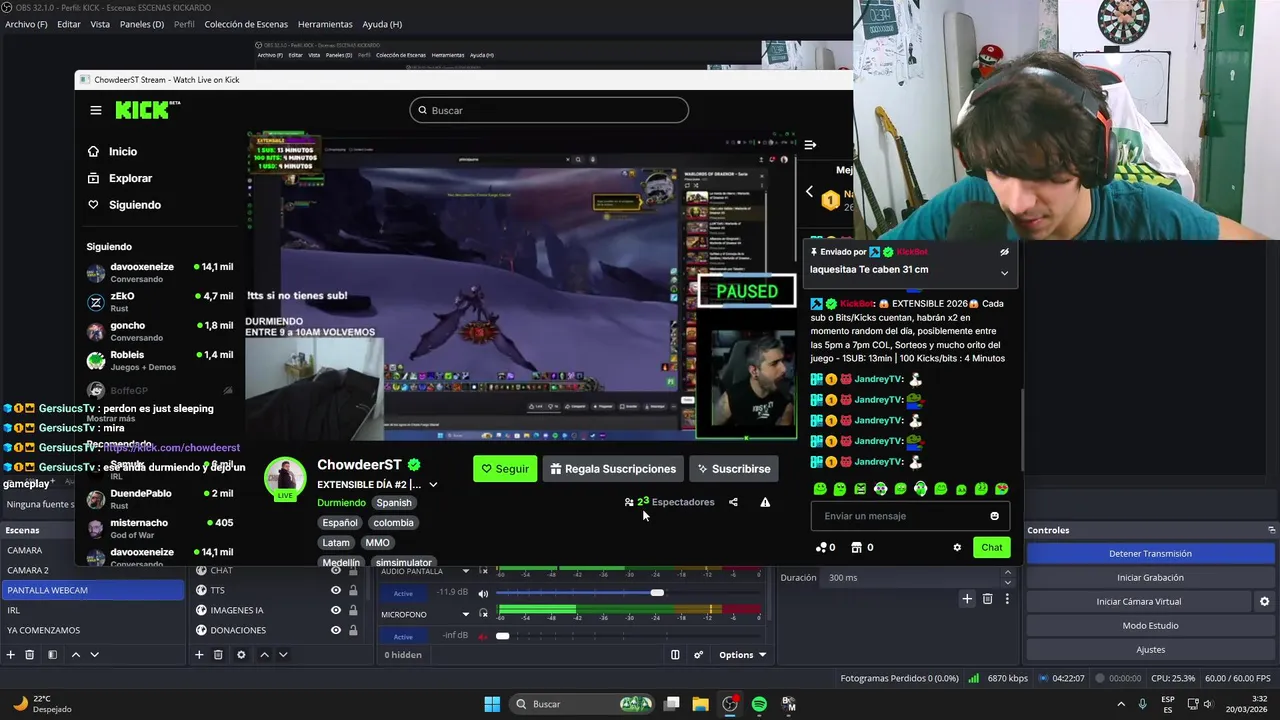Open Kick chat settings gear
The height and width of the screenshot is (720, 1280).
957,547
